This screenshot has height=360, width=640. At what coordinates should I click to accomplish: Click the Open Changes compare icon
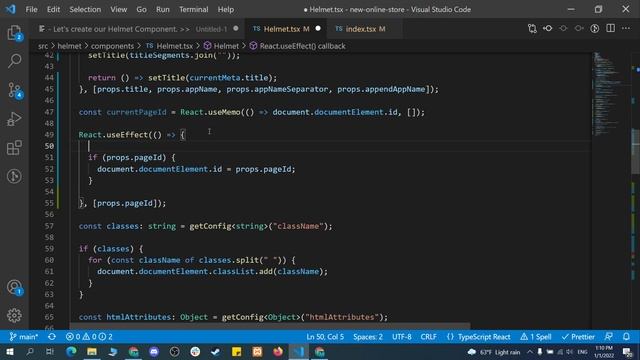(x=532, y=29)
